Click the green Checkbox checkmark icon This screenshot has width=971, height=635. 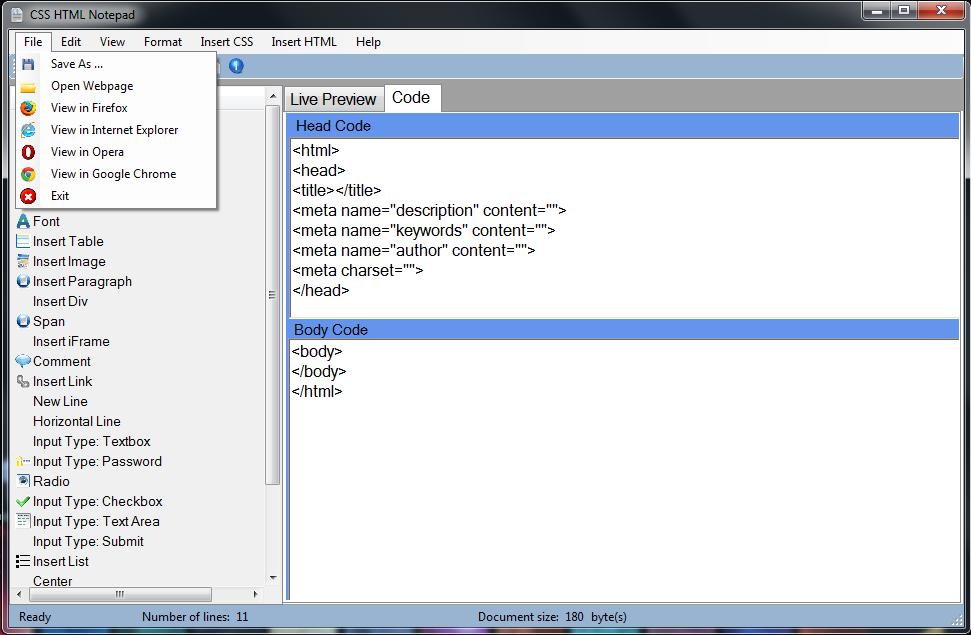23,501
